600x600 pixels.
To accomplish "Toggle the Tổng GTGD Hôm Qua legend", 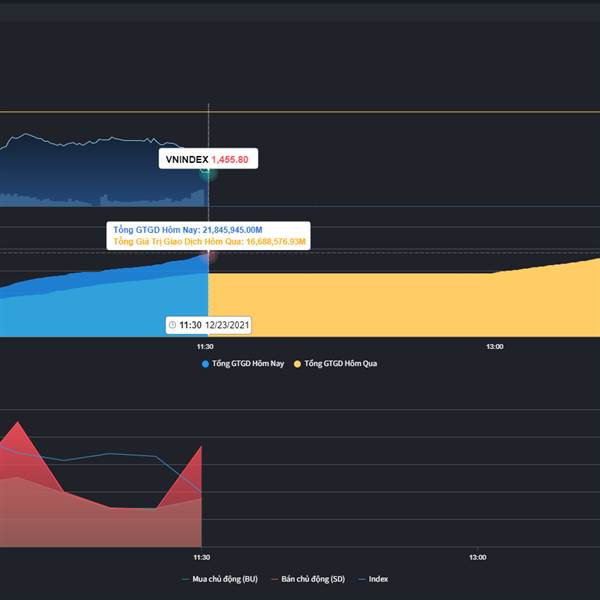I will click(x=335, y=364).
